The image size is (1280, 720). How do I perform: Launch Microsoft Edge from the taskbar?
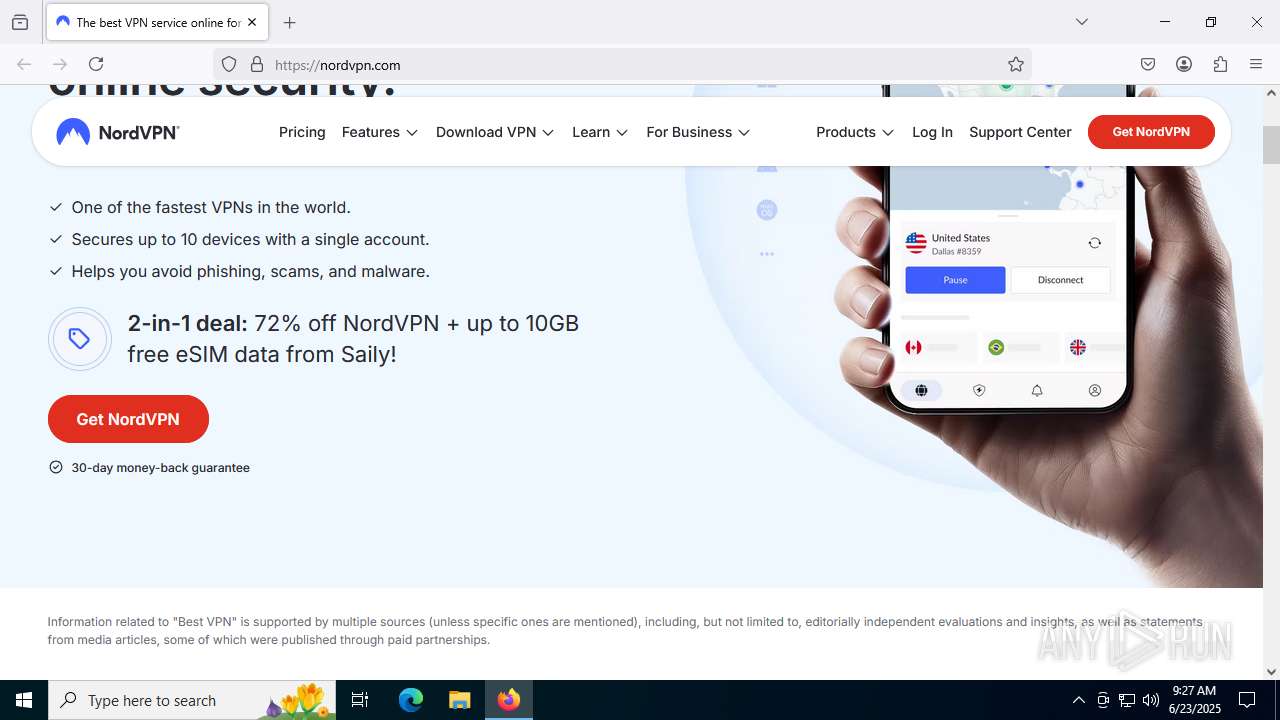(x=411, y=700)
